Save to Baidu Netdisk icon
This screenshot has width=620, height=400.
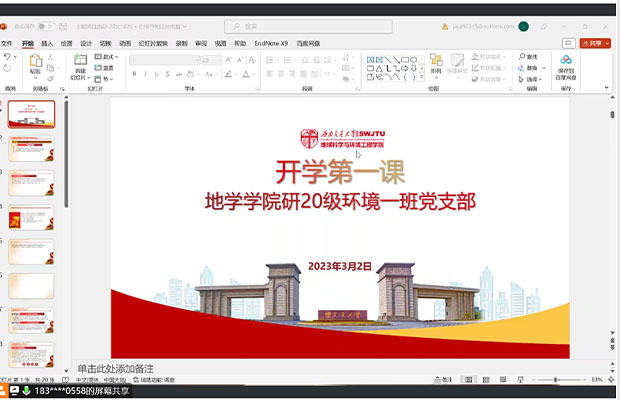566,64
